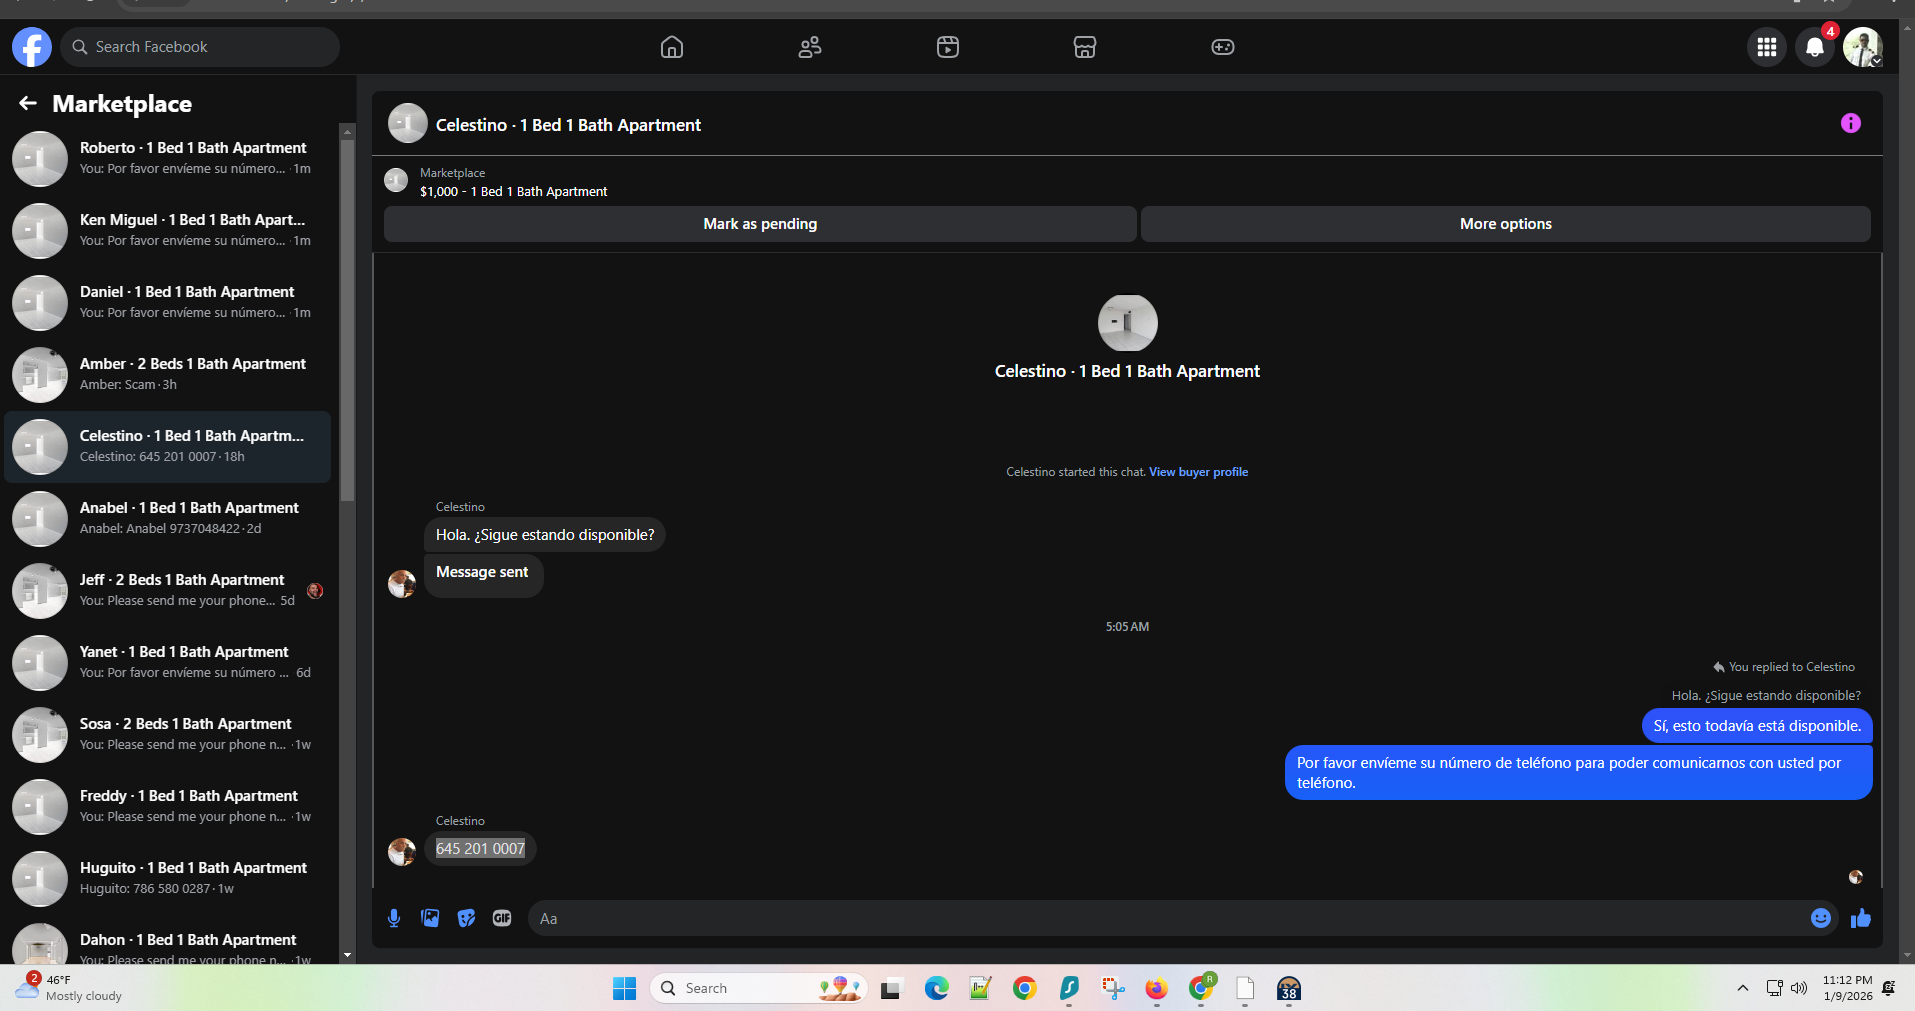Image resolution: width=1915 pixels, height=1011 pixels.
Task: Open the apps grid menu
Action: 1767,47
